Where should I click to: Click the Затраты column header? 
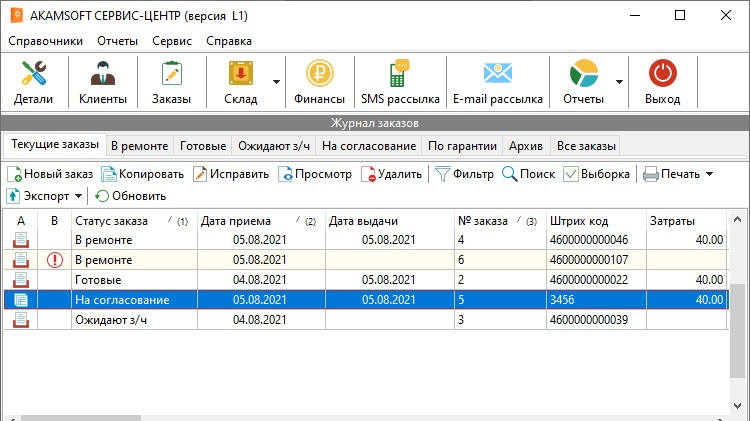(686, 221)
